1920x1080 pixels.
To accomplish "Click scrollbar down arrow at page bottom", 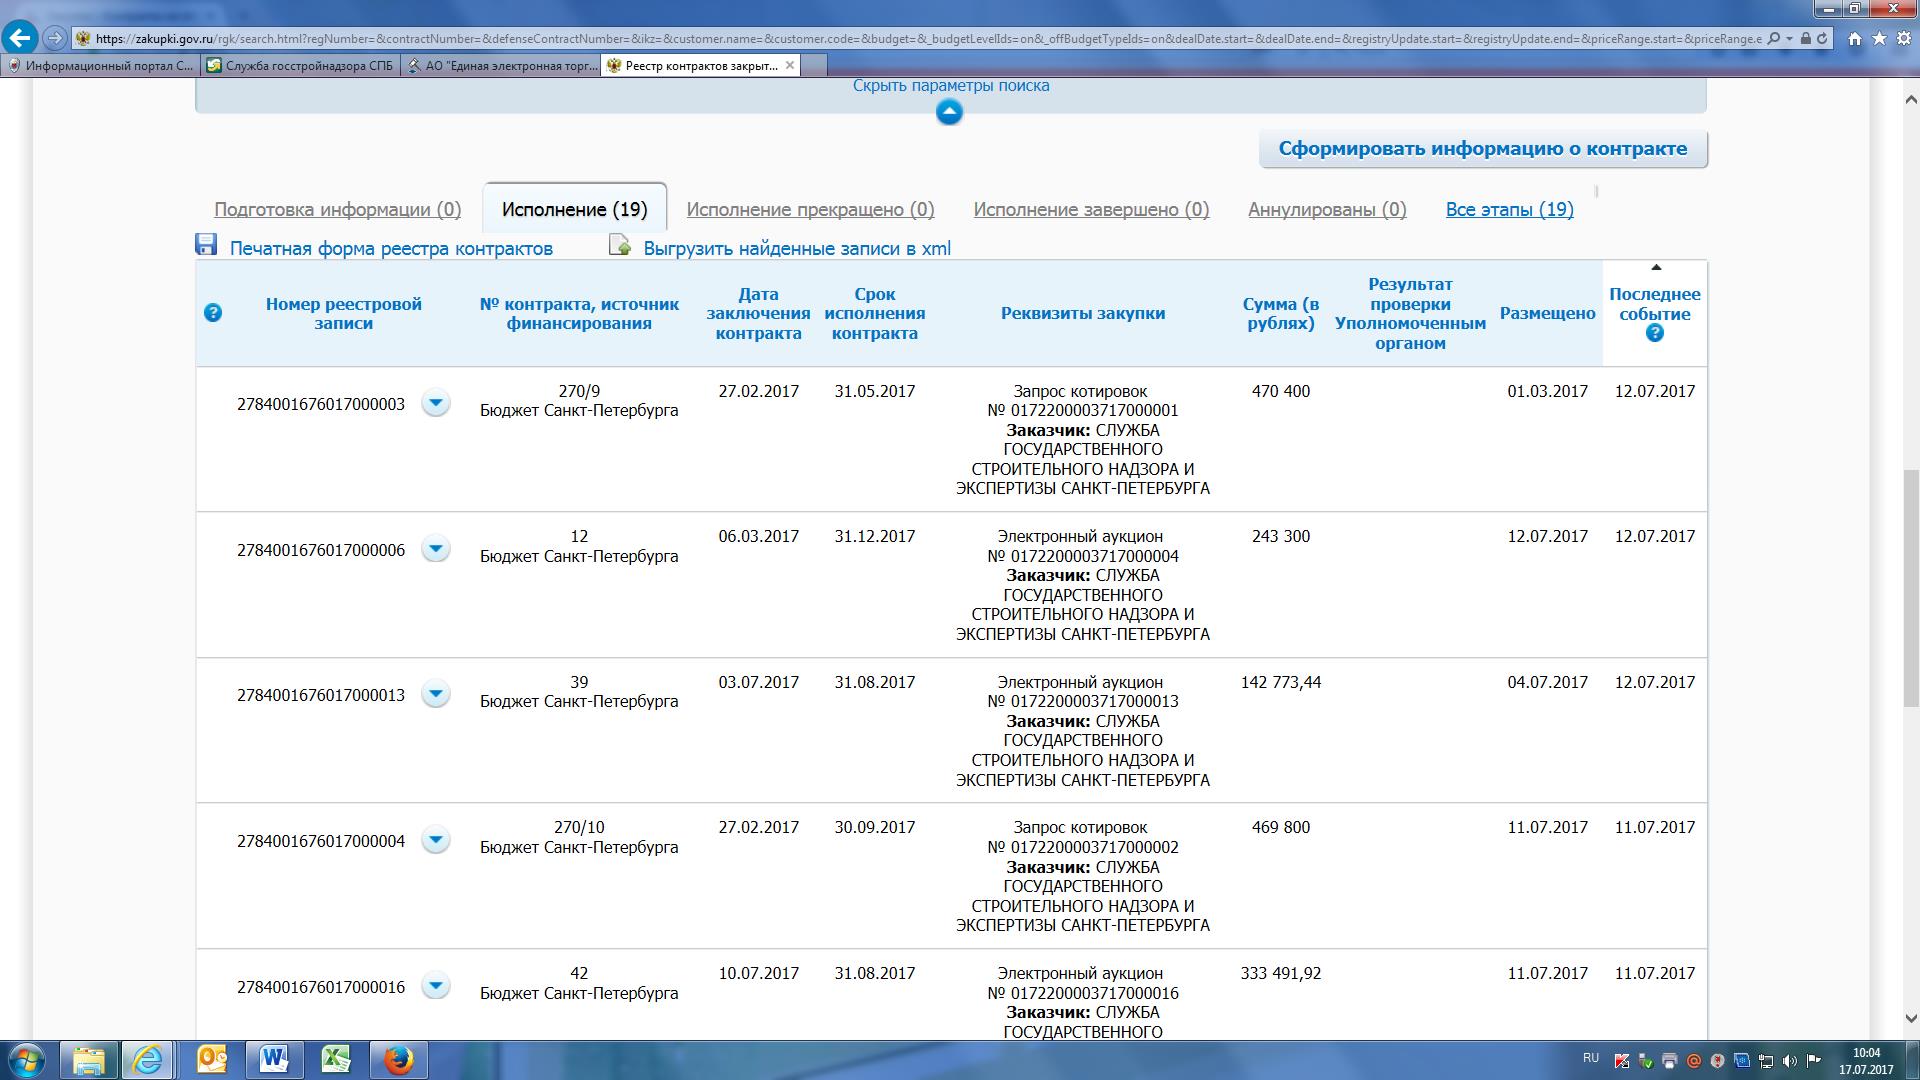I will (x=1910, y=1019).
